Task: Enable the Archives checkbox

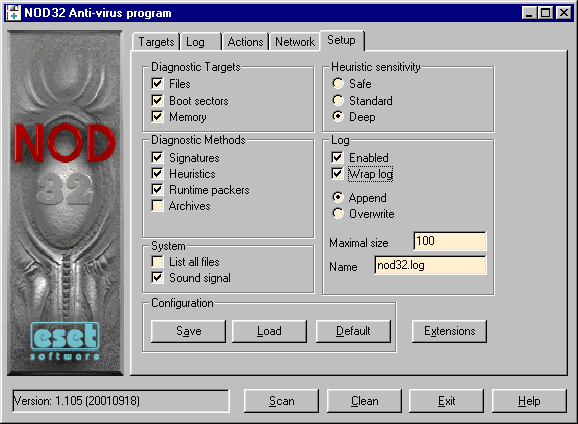Action: pyautogui.click(x=157, y=205)
